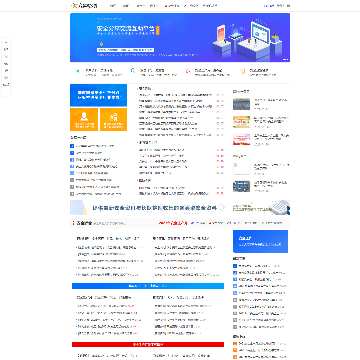Open the red feature icon below the banner
This screenshot has width=360, height=360.
point(188,71)
